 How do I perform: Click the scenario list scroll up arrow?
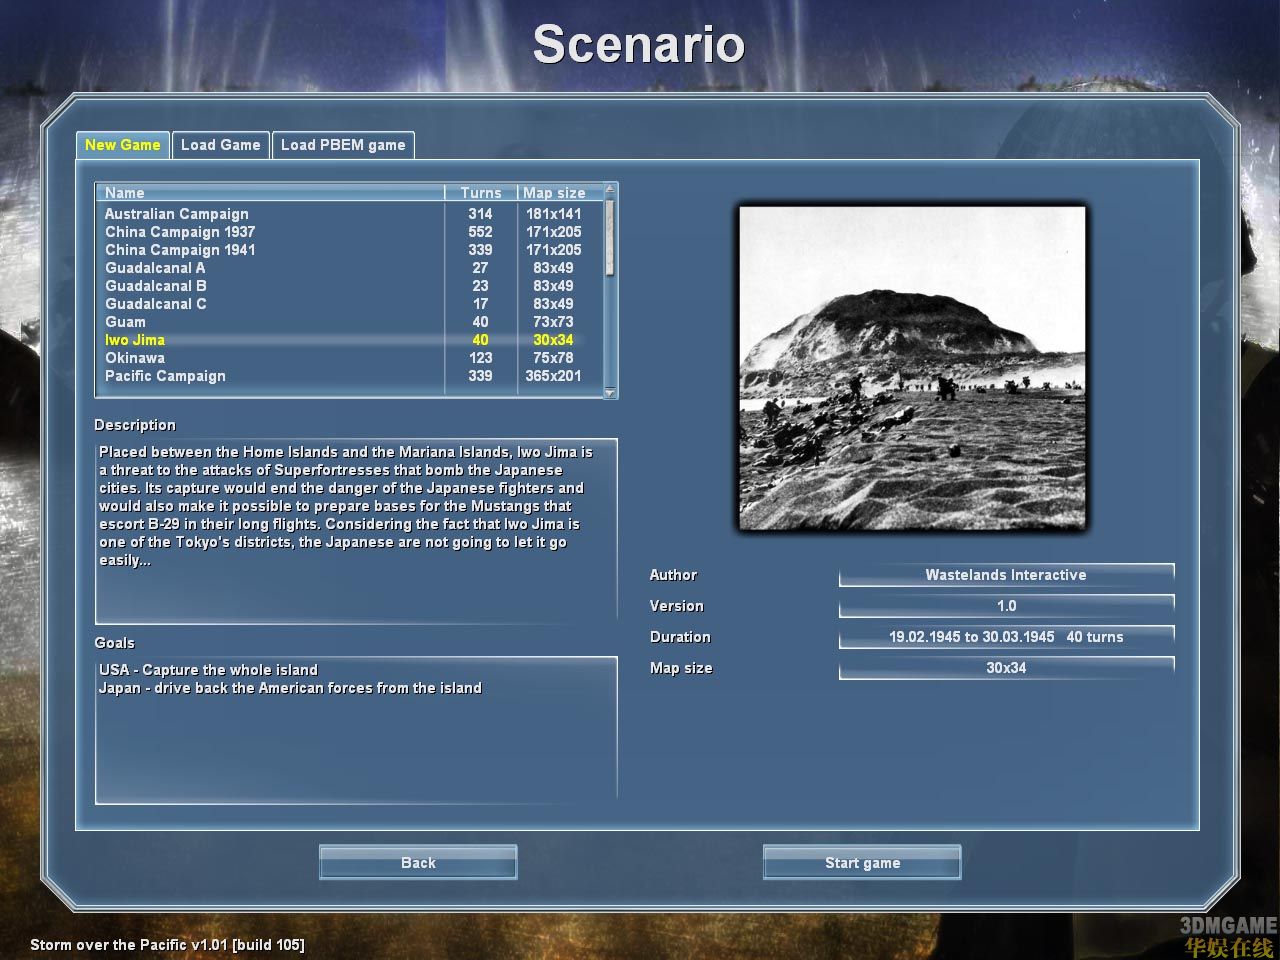(611, 189)
